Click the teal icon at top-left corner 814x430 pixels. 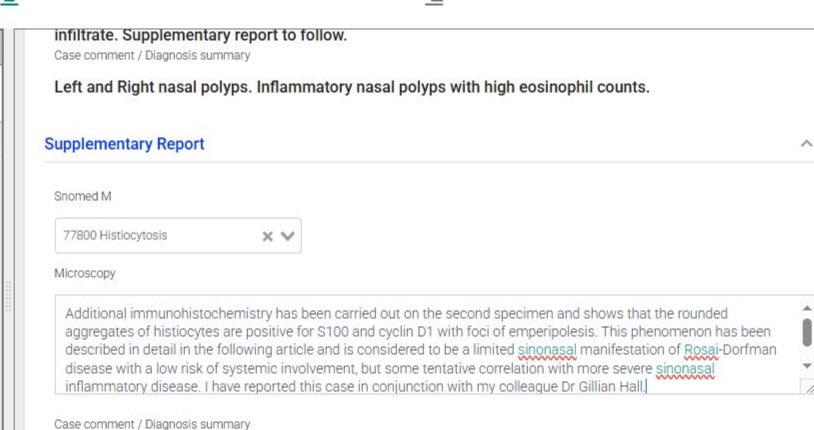click(9, 2)
